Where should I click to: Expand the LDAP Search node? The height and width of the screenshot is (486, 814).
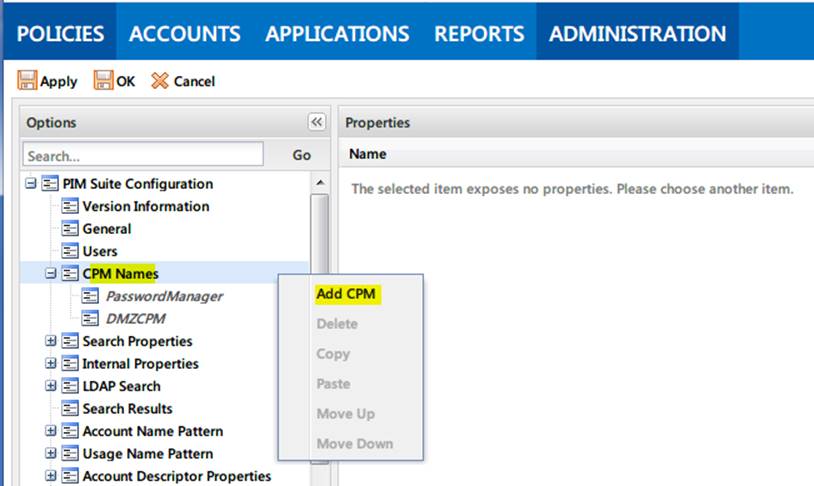click(x=50, y=386)
